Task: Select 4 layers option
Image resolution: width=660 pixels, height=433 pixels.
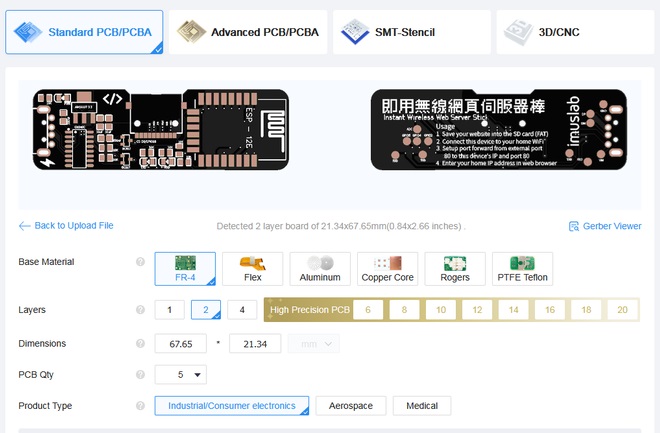Action: (241, 310)
